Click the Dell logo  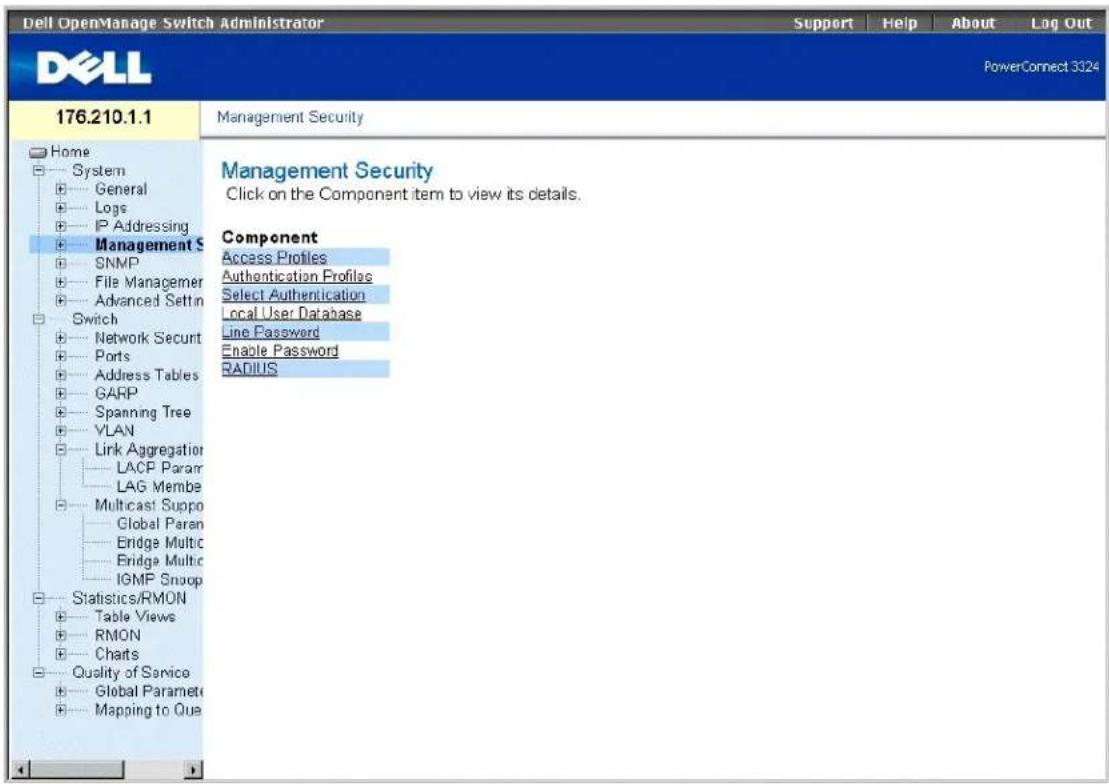(94, 68)
